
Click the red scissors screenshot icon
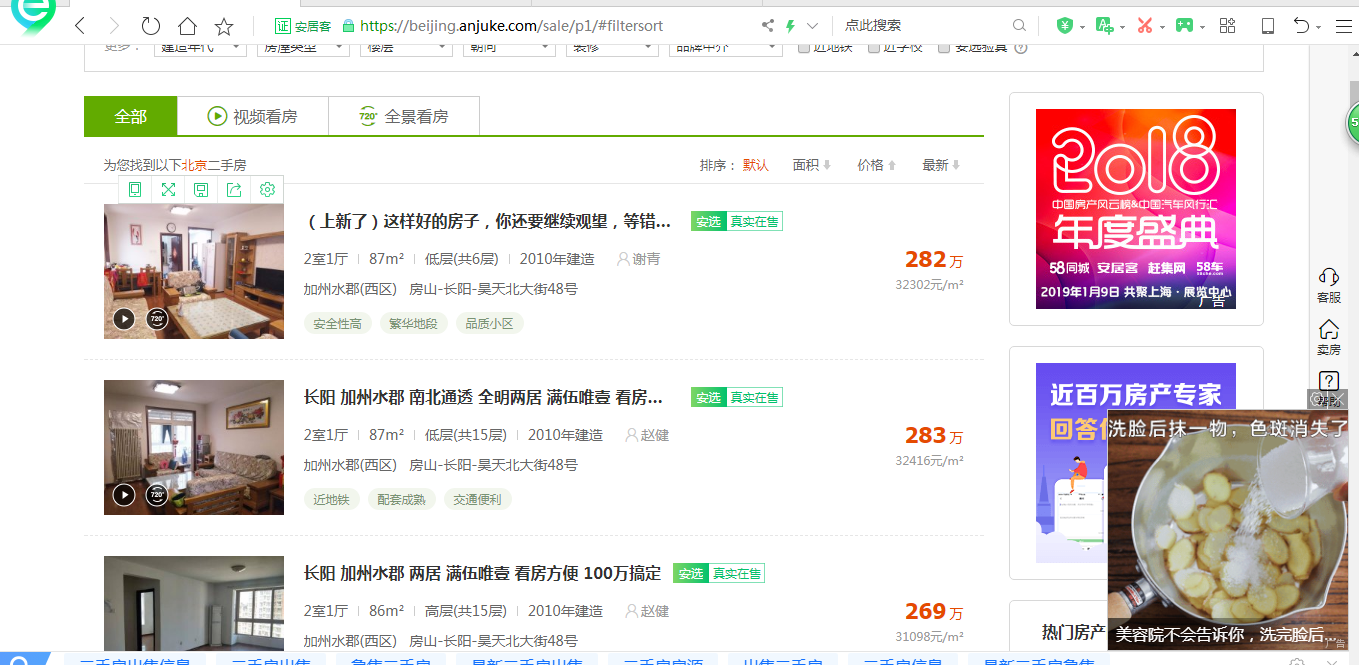click(x=1145, y=26)
